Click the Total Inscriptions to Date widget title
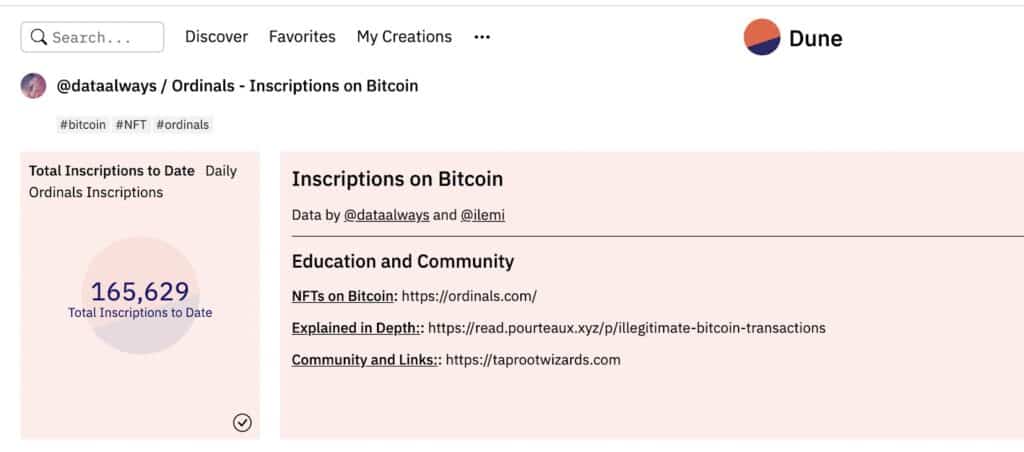This screenshot has height=452, width=1024. [x=112, y=171]
